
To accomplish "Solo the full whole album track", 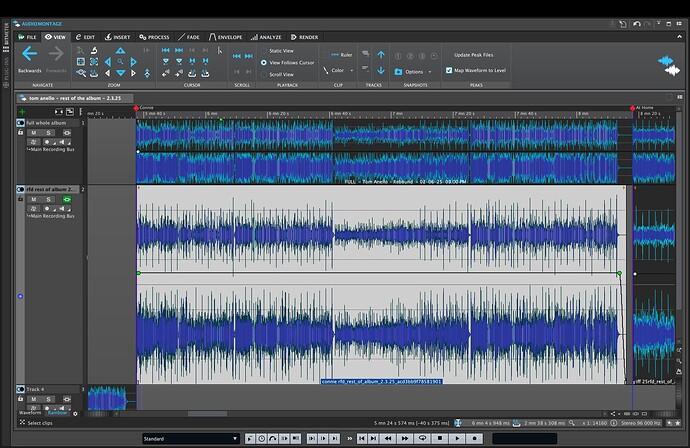I will click(48, 133).
